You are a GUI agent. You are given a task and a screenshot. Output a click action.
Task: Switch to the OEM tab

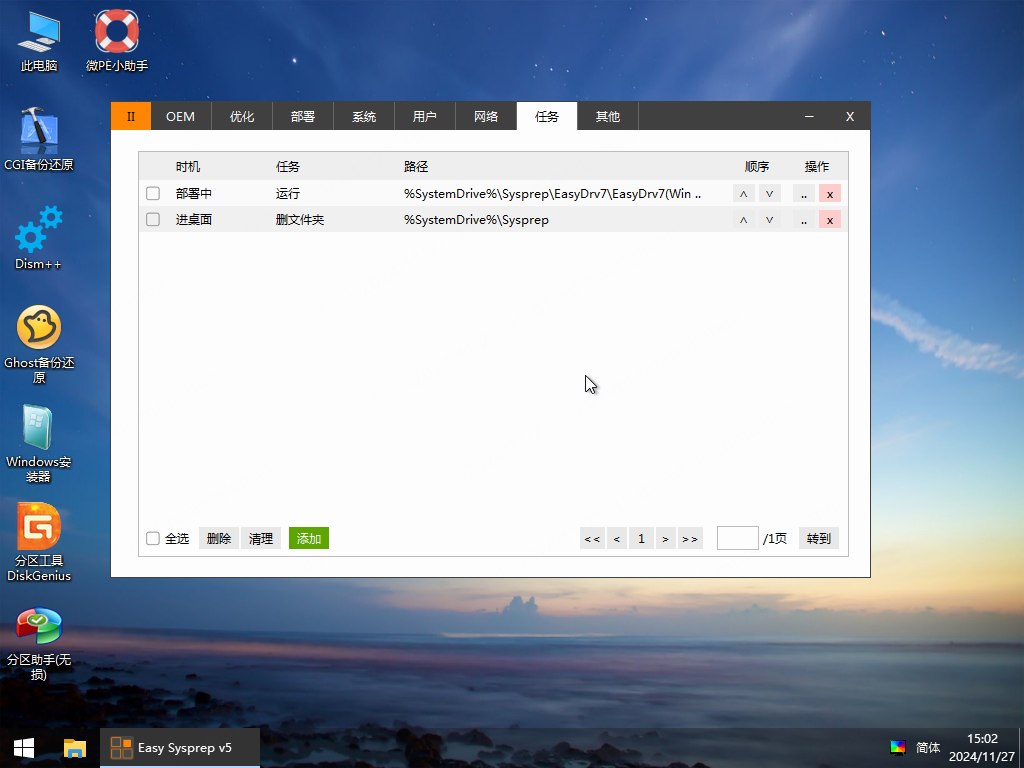click(181, 116)
